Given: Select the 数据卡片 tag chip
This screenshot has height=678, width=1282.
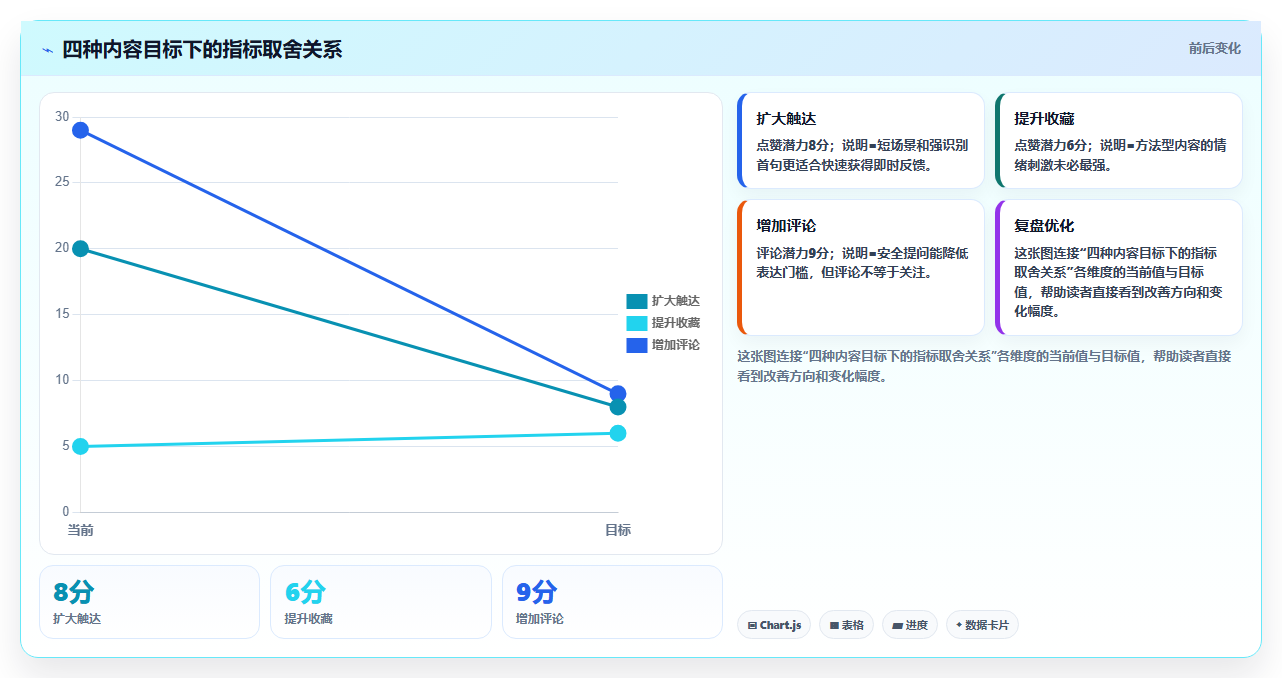Looking at the screenshot, I should point(982,625).
